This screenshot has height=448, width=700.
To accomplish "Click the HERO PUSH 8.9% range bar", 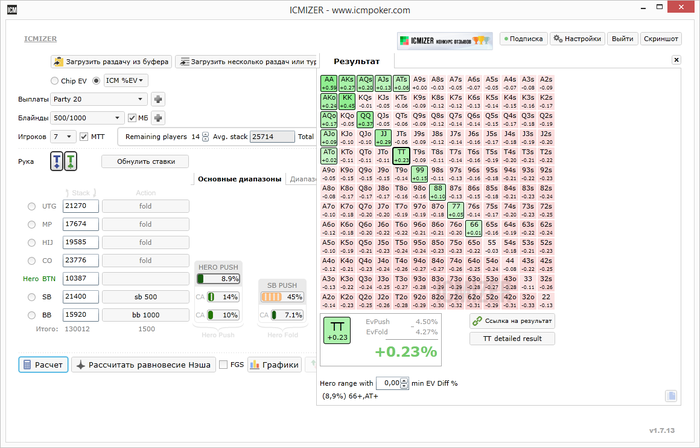I will pyautogui.click(x=218, y=279).
